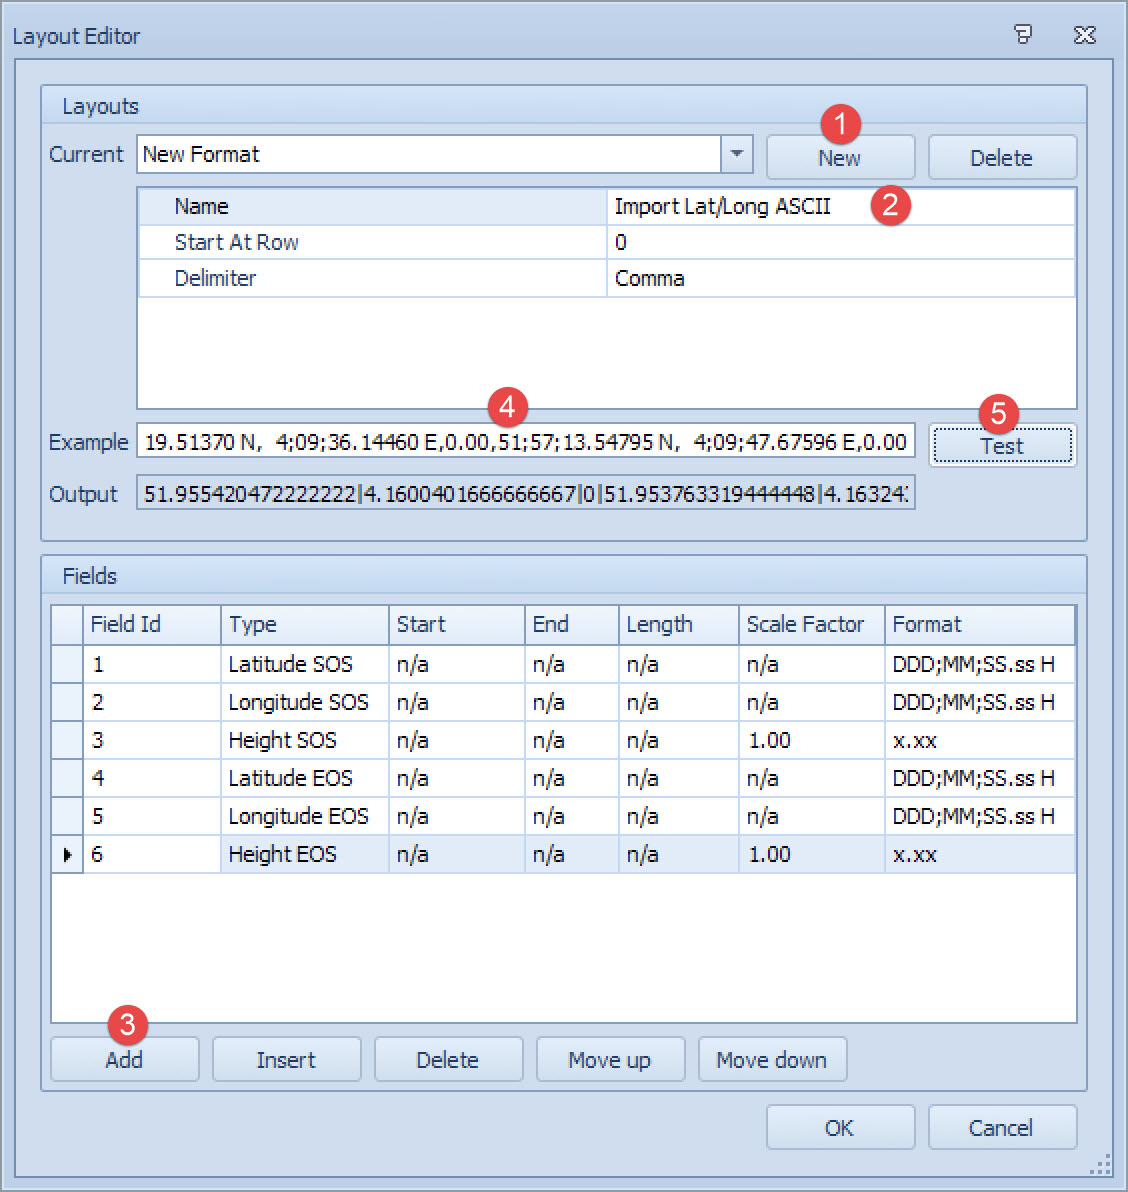Select the Start At Row value cell
This screenshot has height=1192, width=1128.
[x=840, y=243]
